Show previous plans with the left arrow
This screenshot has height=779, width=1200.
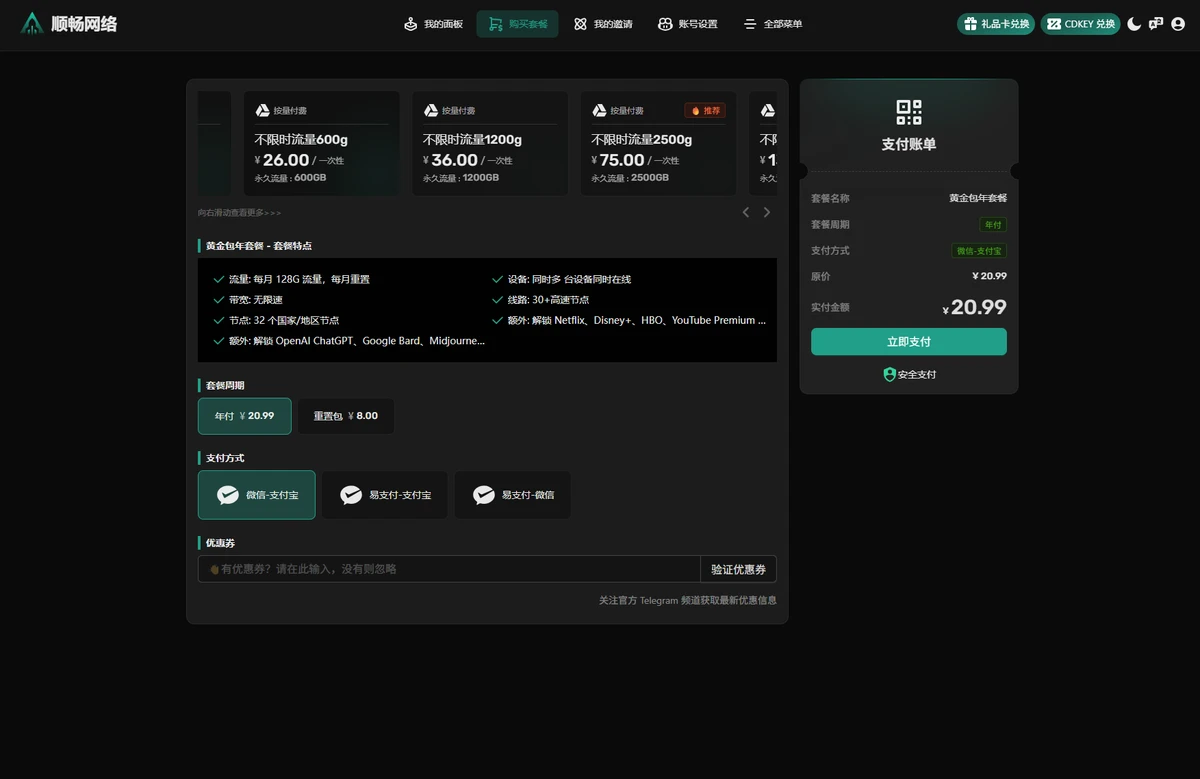[745, 212]
